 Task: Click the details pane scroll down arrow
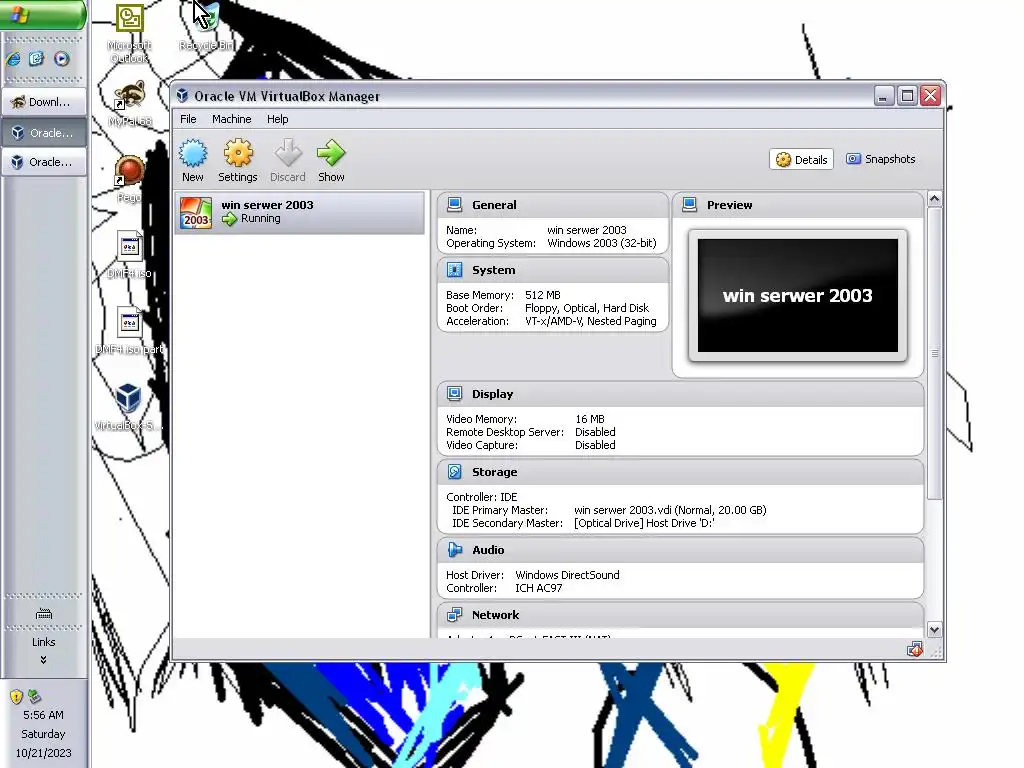point(935,630)
